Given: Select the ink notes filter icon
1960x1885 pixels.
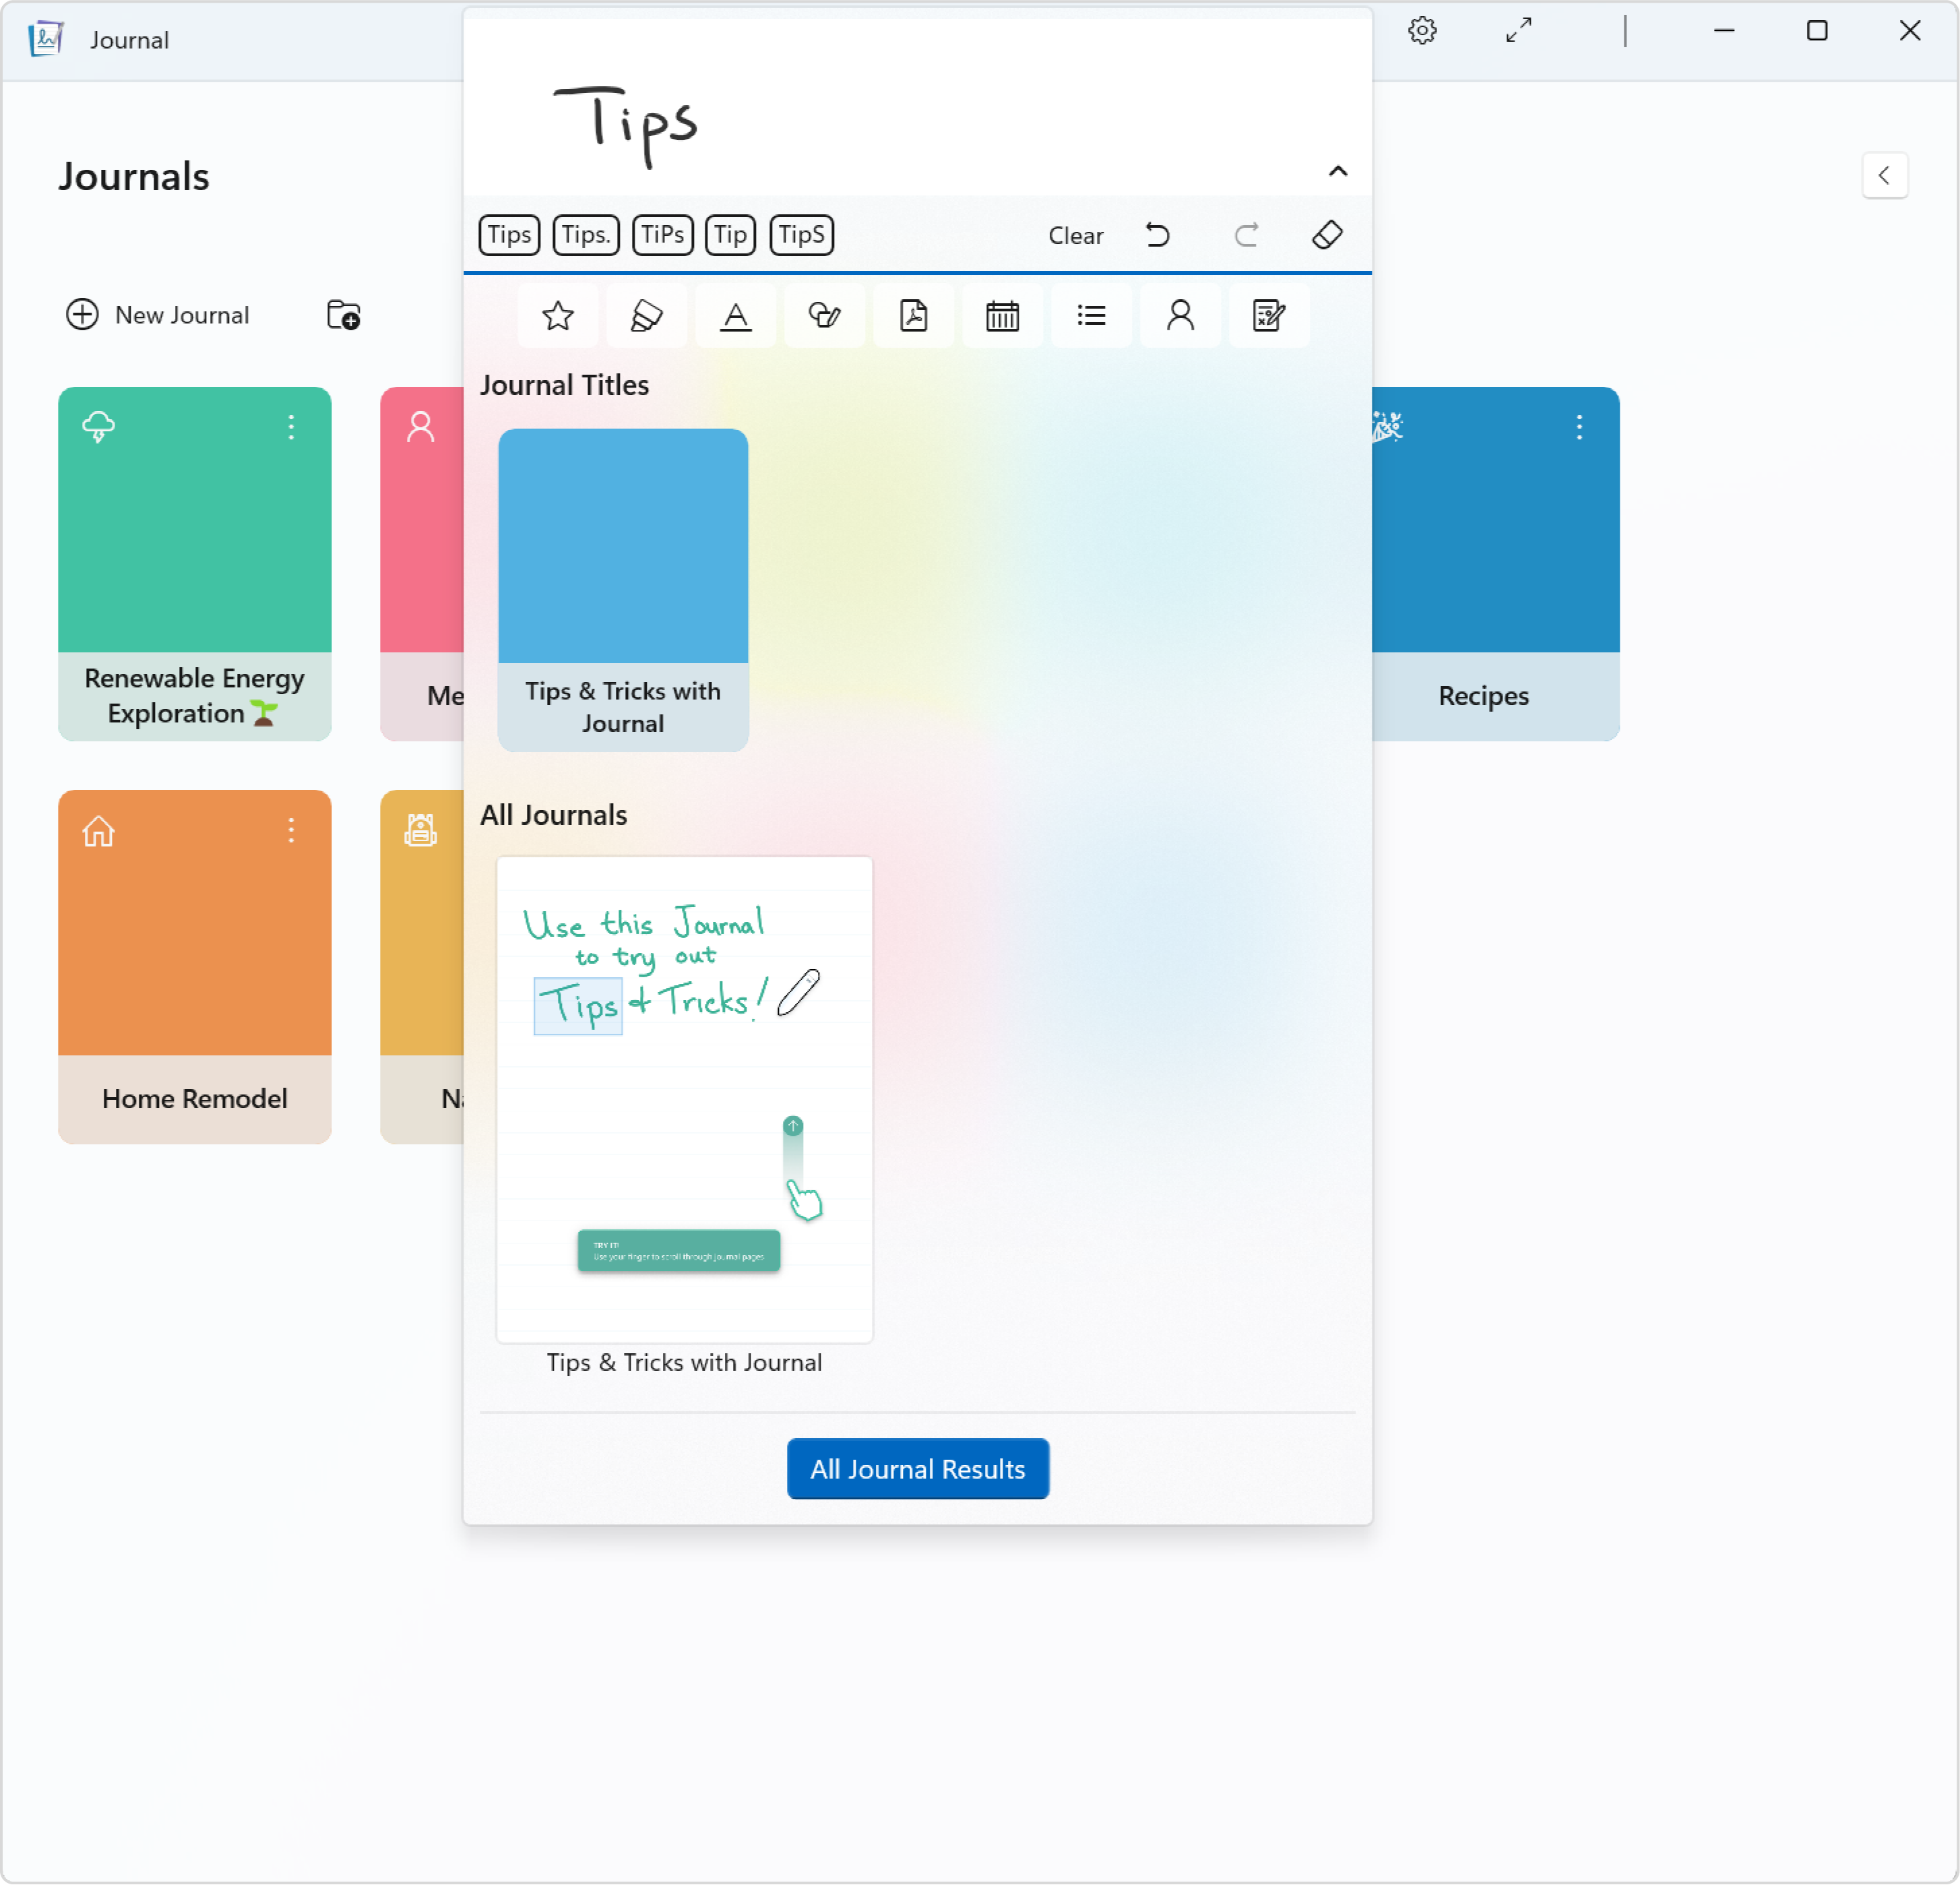Looking at the screenshot, I should click(x=1268, y=316).
